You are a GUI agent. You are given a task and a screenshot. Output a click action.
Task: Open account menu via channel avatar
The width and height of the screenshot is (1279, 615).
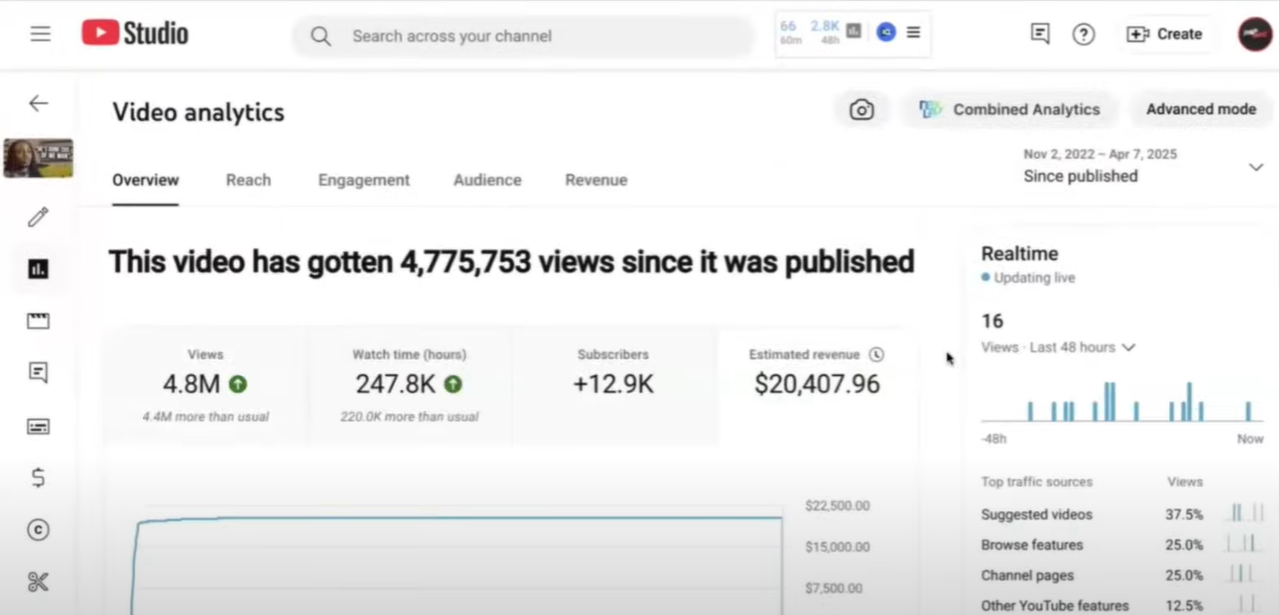coord(1253,33)
